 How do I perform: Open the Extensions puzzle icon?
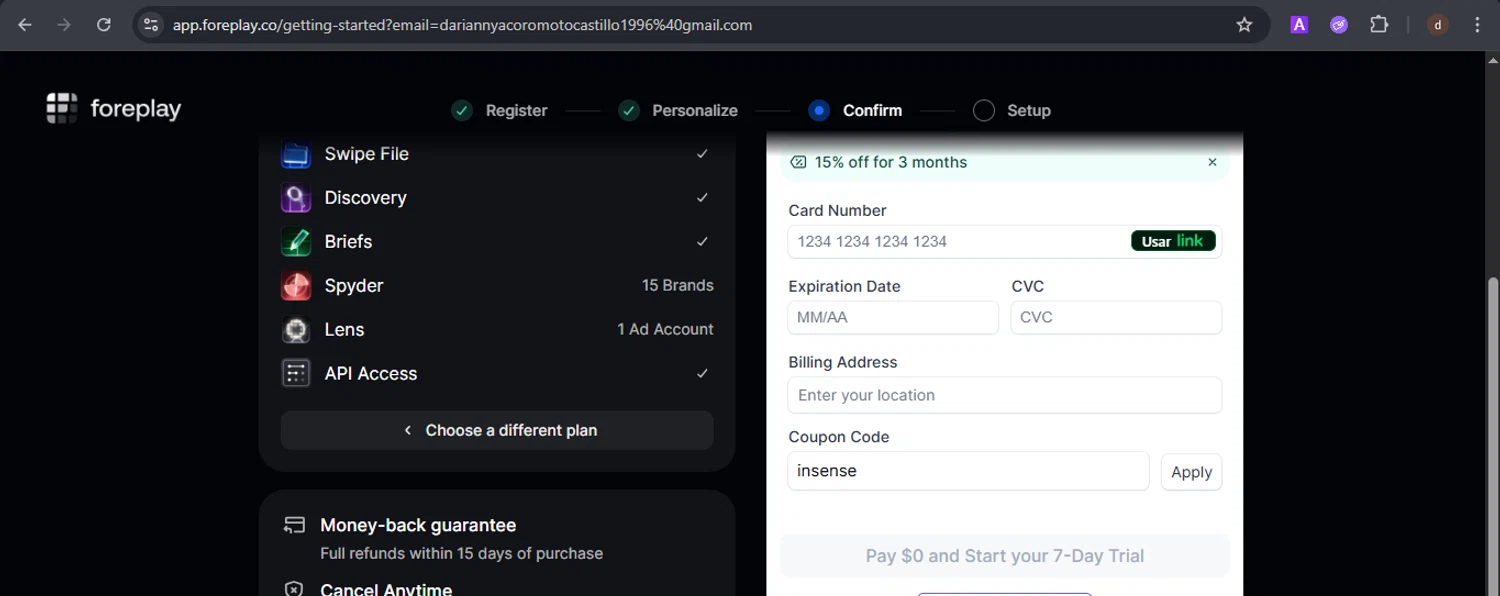pos(1379,25)
